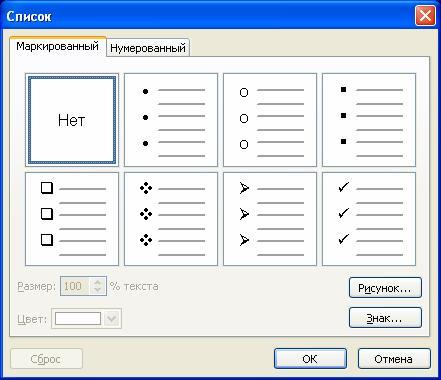Screen dimensions: 441x380
Task: Expand the Цвет color dropdown arrow
Action: point(112,318)
